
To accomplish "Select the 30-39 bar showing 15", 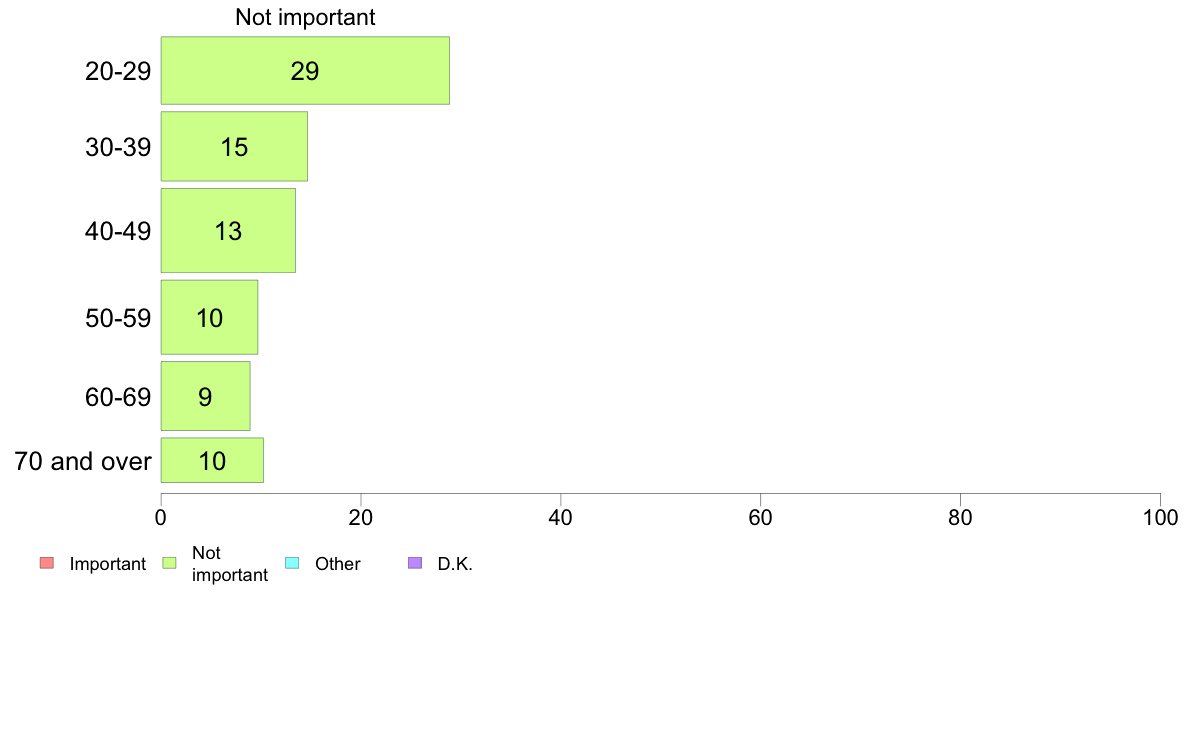I will tap(234, 147).
